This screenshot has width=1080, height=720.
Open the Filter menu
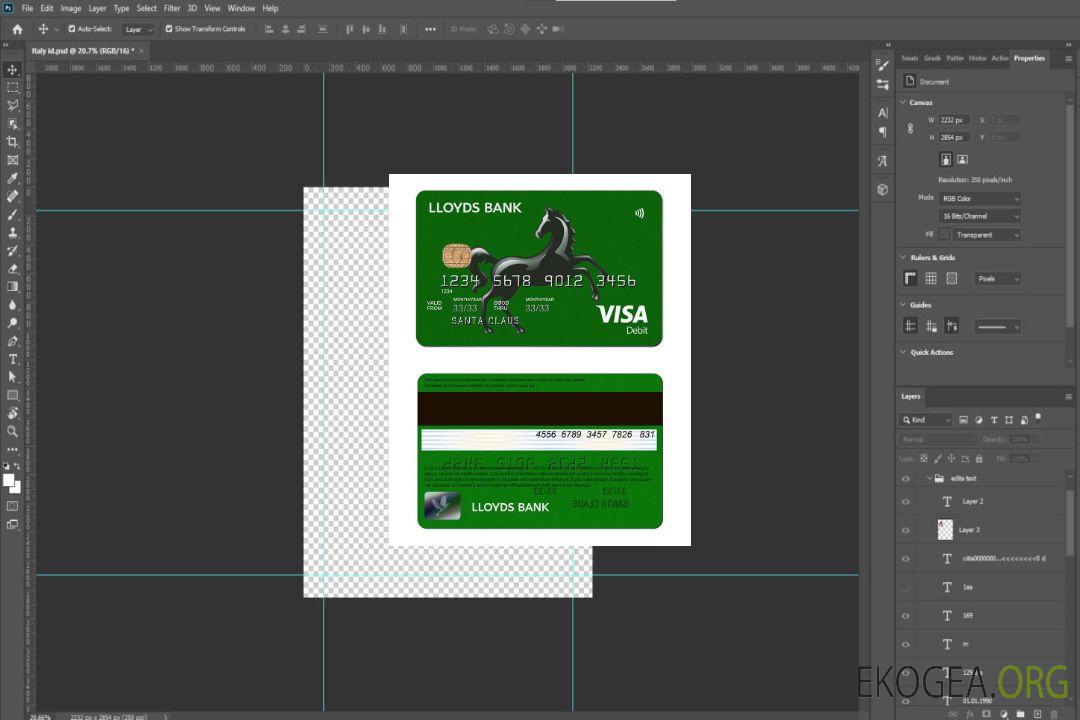click(x=172, y=8)
